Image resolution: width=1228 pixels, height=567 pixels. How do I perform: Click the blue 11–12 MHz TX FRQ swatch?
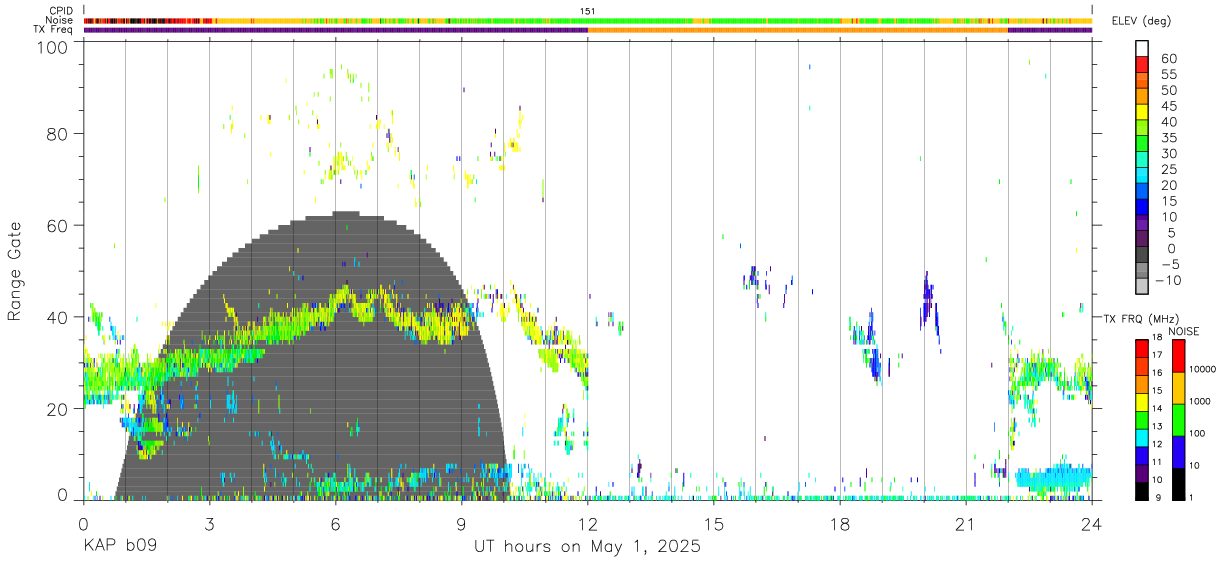[x=1142, y=454]
